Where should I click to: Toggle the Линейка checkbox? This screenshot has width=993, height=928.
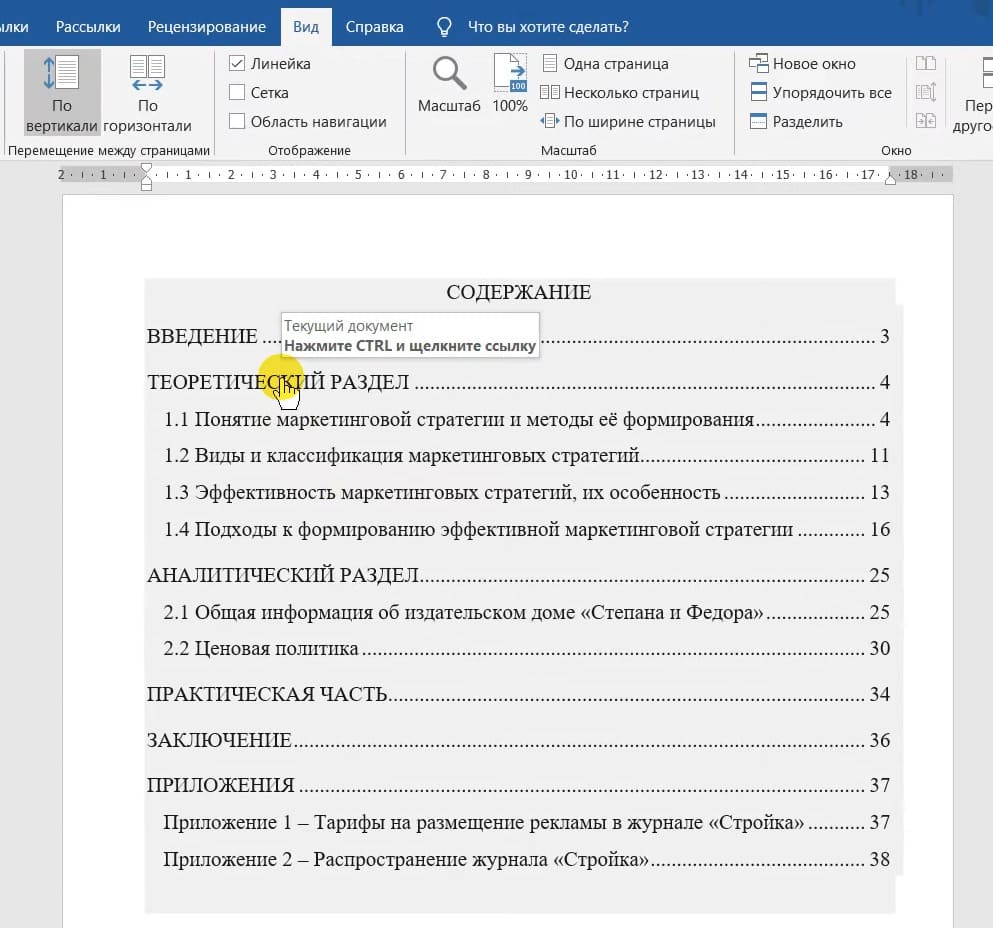coord(237,63)
